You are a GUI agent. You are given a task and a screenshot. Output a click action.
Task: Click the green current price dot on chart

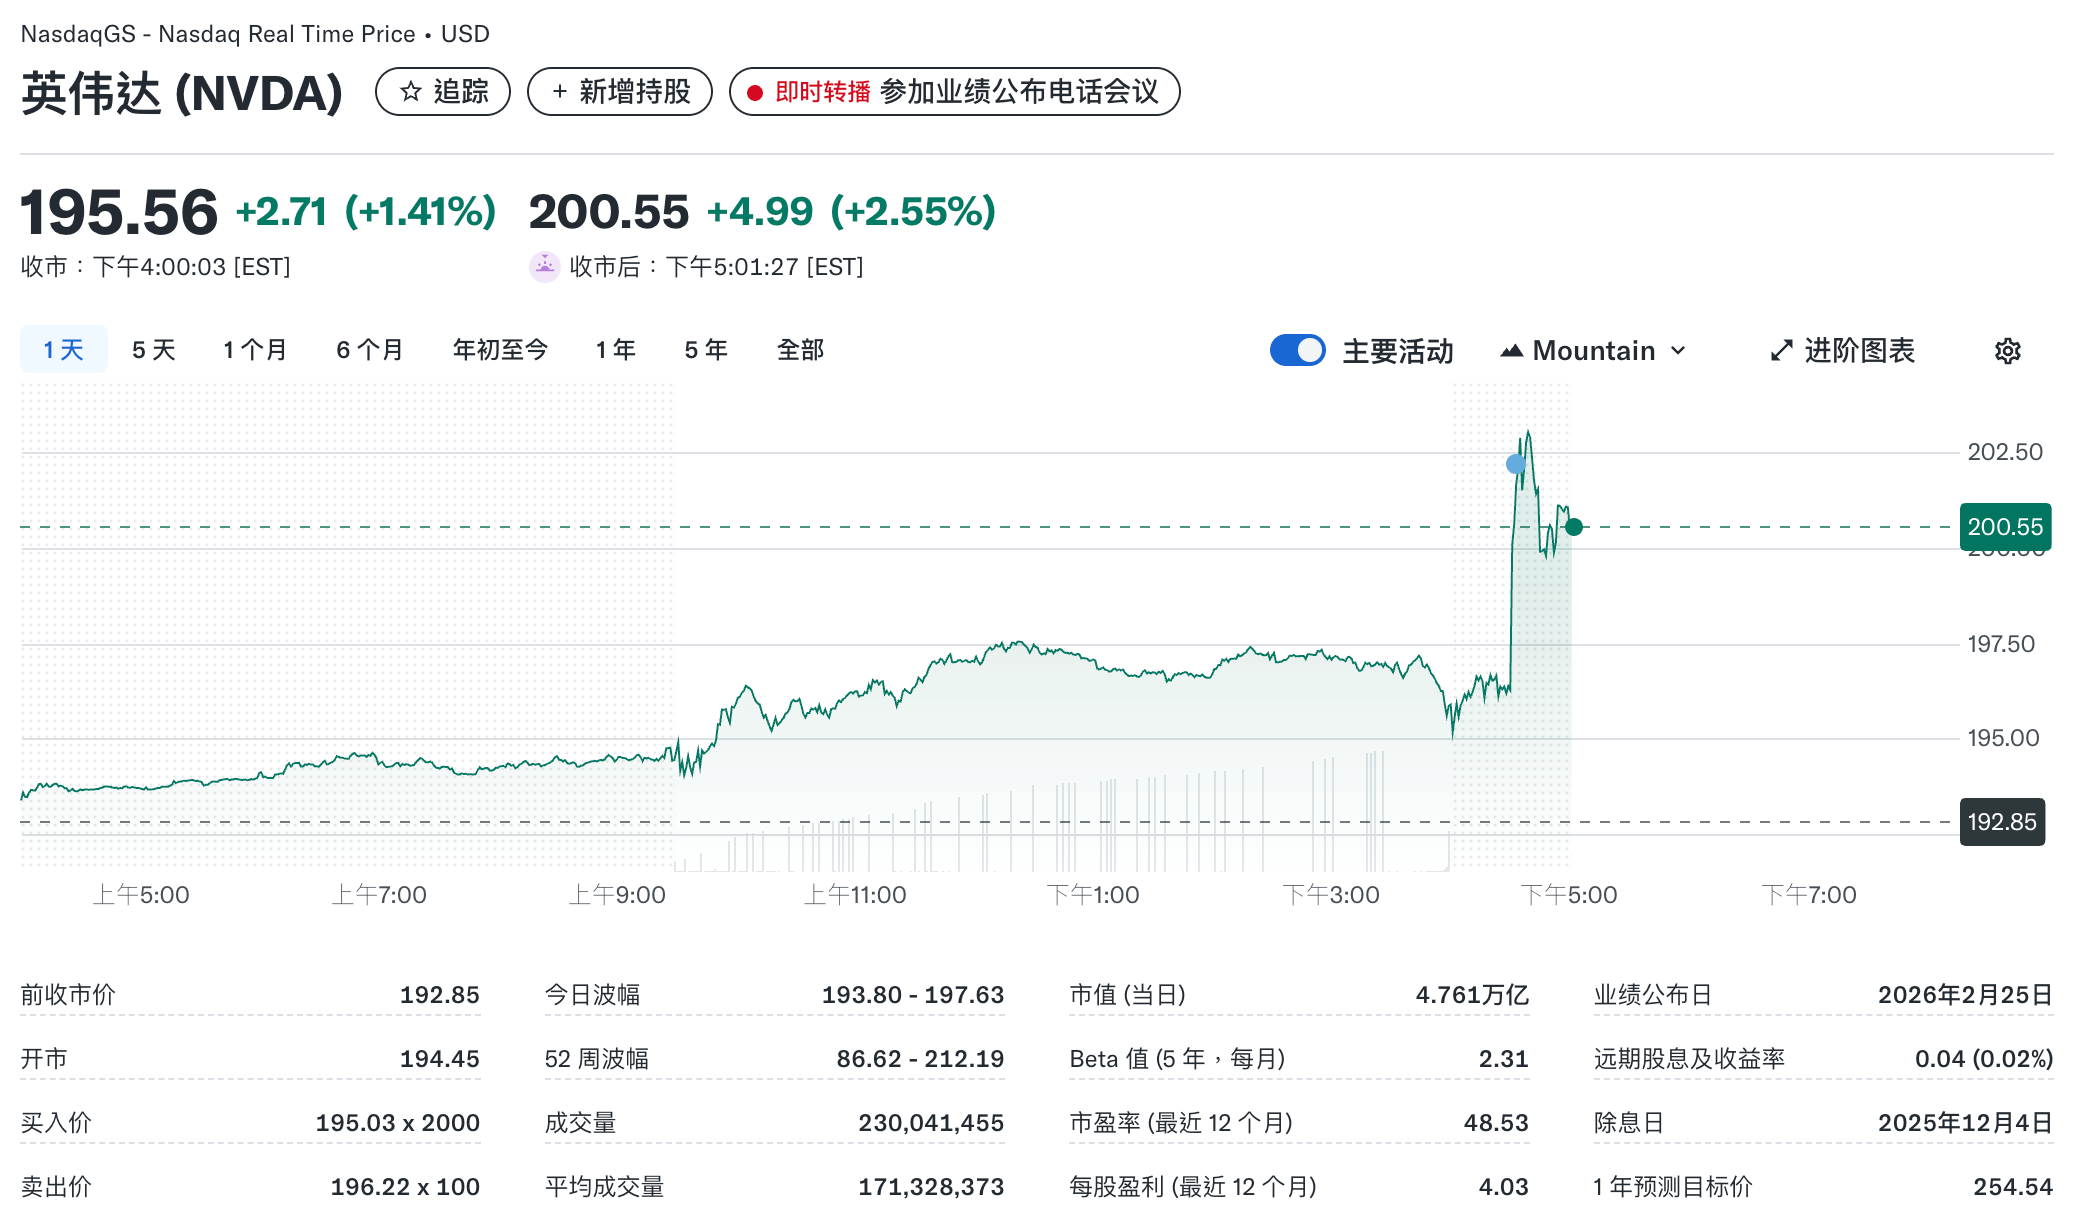click(1574, 527)
